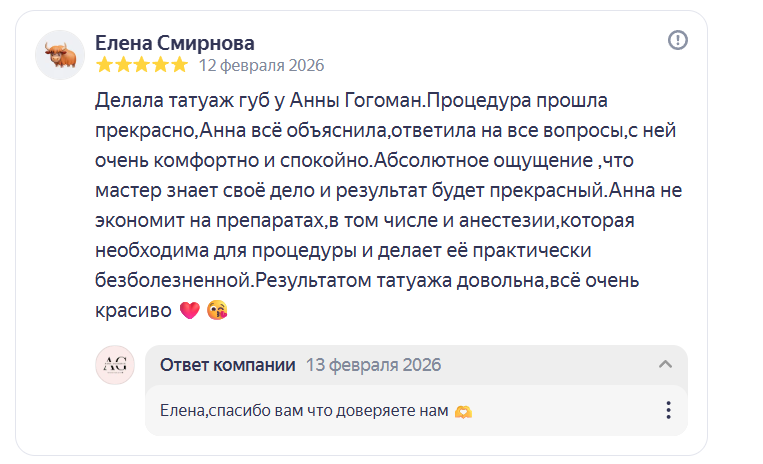Screen dimensions: 763x464
Task: Click the heart-hands emoji in reply
Action: click(x=462, y=411)
